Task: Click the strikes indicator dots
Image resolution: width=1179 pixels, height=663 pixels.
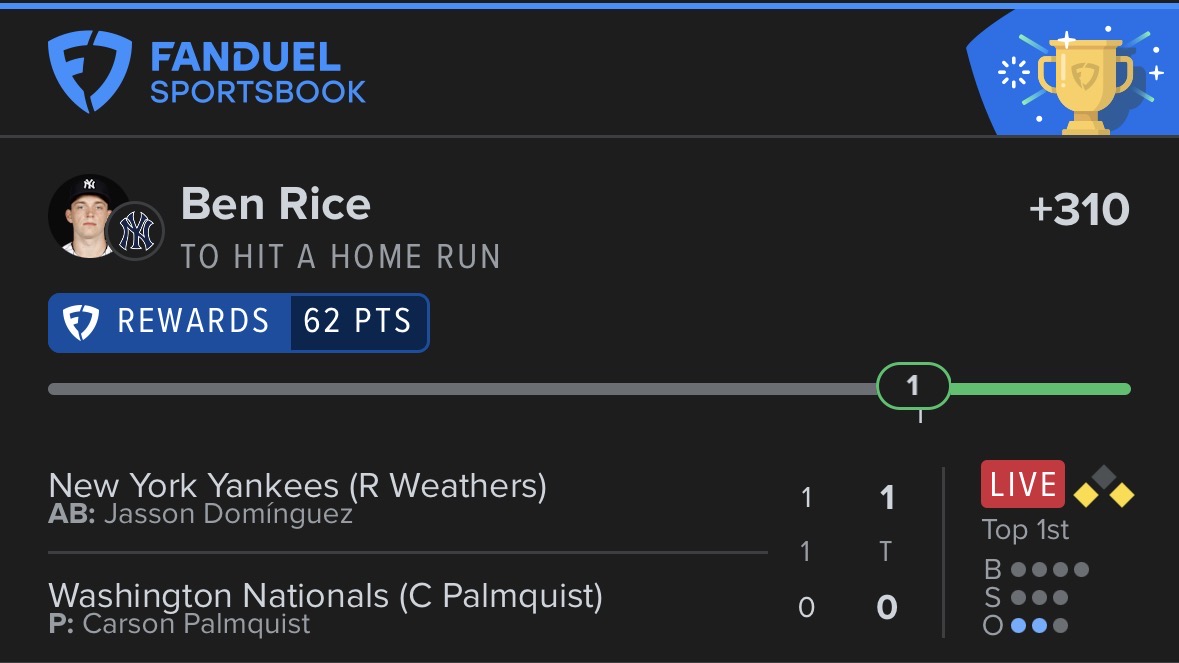Action: click(1039, 598)
